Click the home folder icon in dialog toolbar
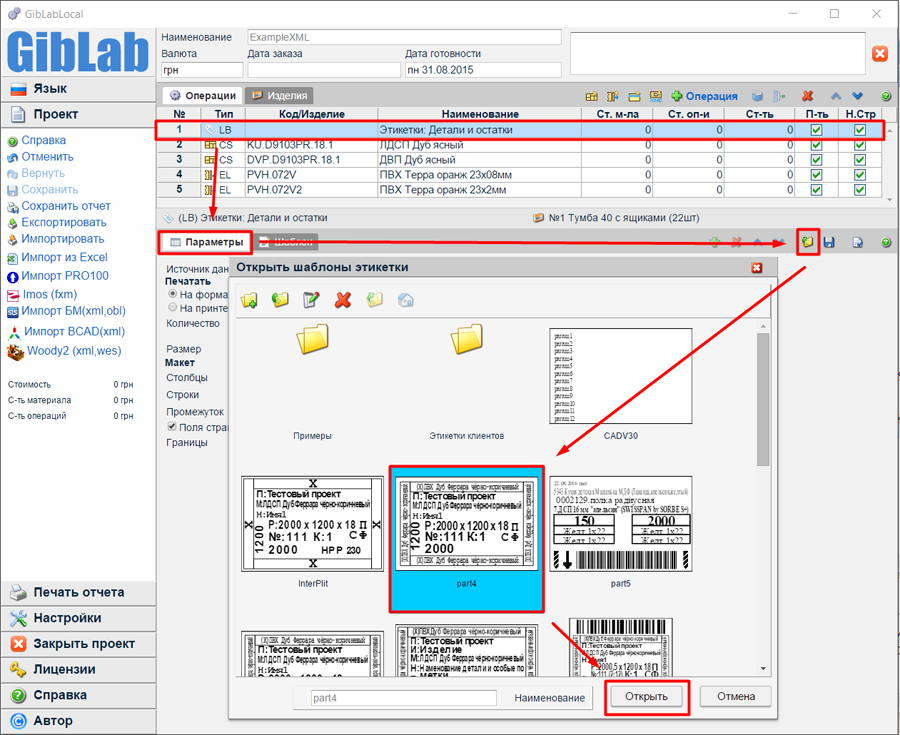 (x=405, y=300)
